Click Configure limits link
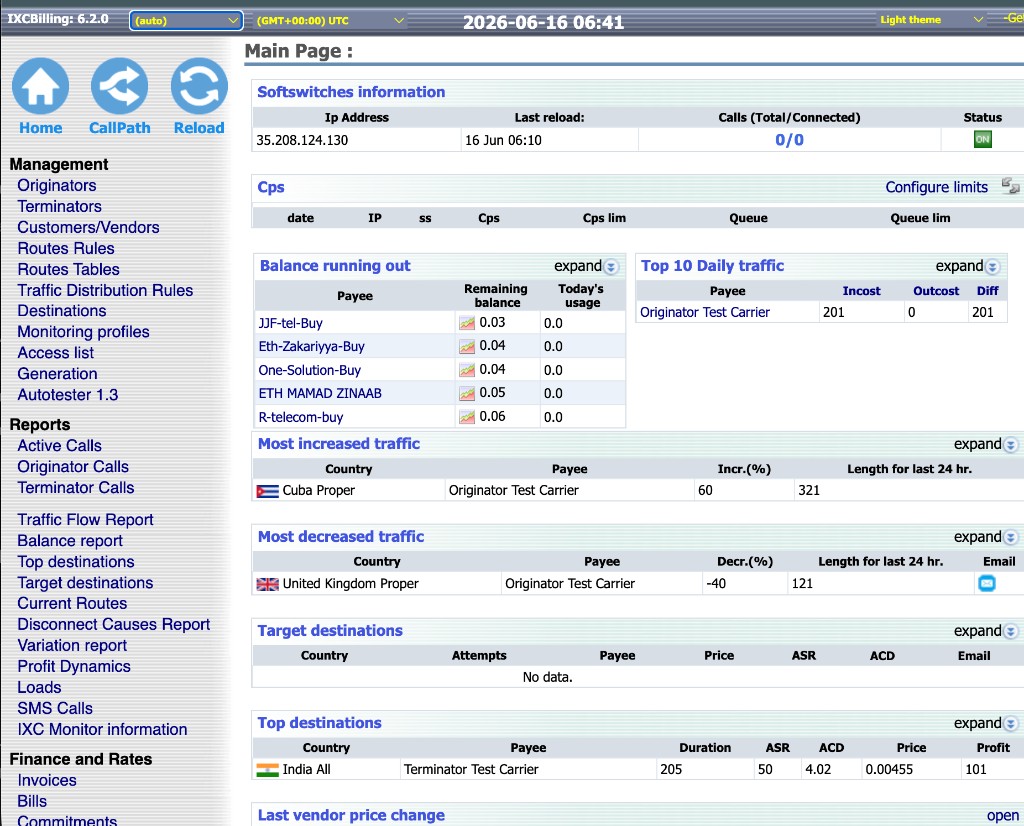Screen dimensions: 1024x826 (936, 187)
